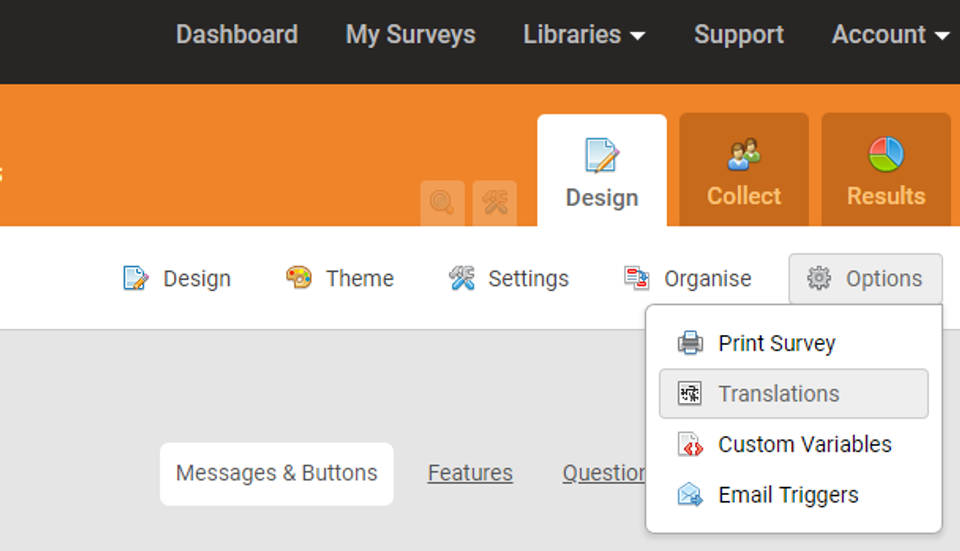Go to the Dashboard page
The height and width of the screenshot is (551, 960).
point(237,35)
